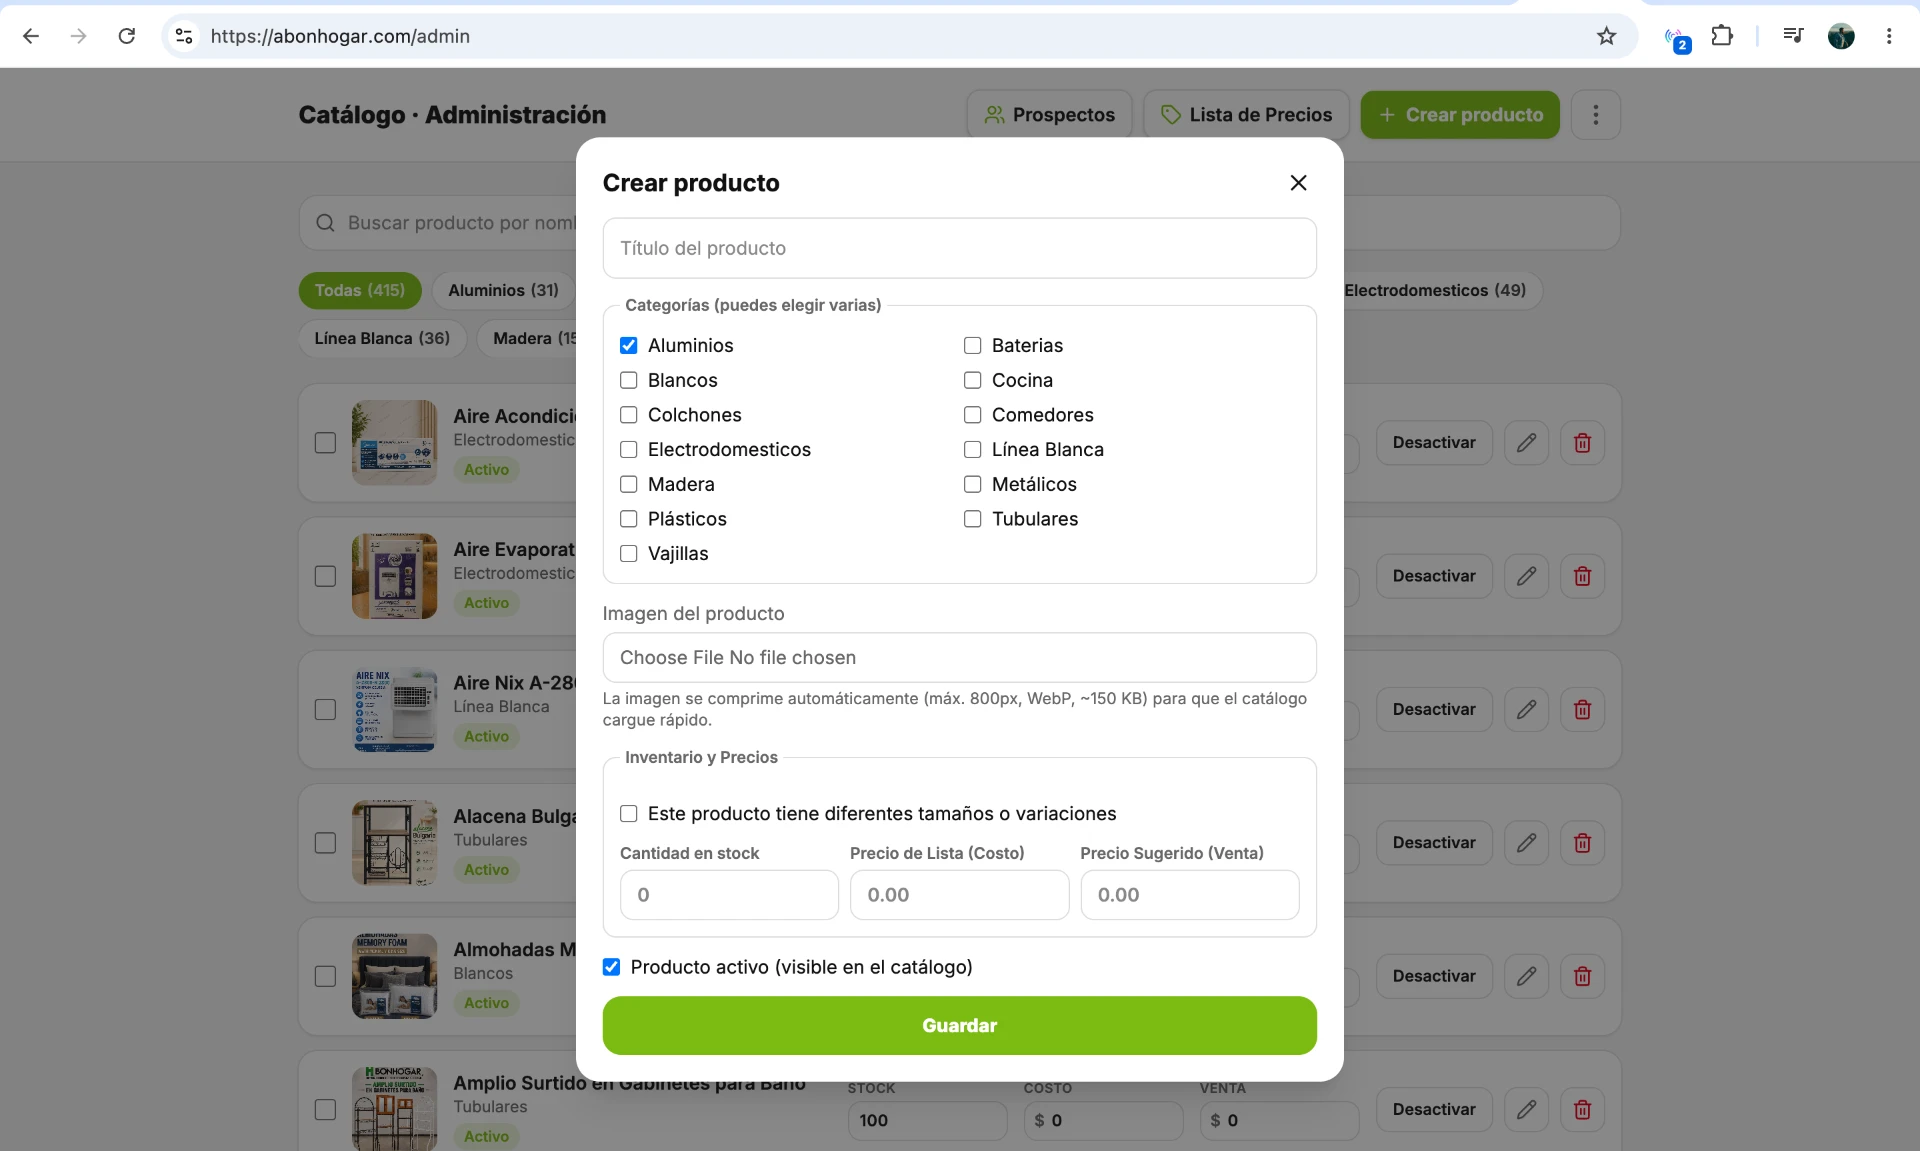Toggle Producto activo visibility checkbox
Image resolution: width=1920 pixels, height=1151 pixels.
(611, 967)
